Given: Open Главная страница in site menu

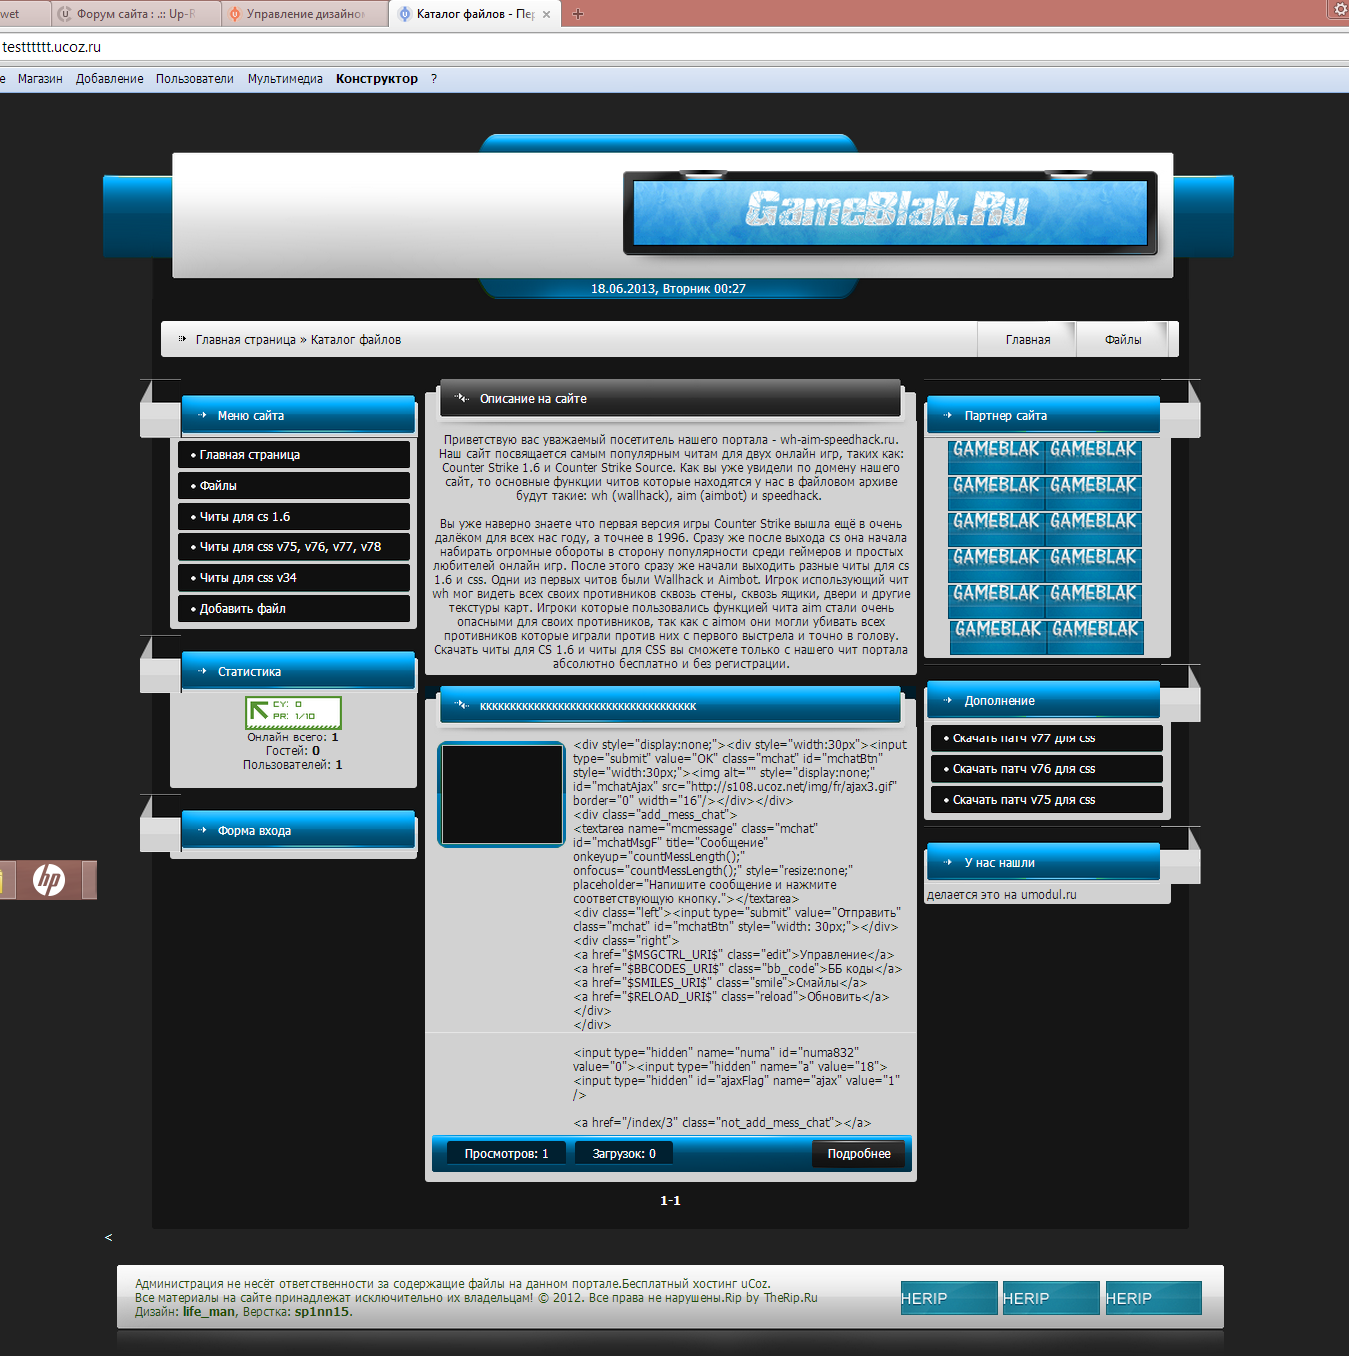Looking at the screenshot, I should [x=294, y=455].
